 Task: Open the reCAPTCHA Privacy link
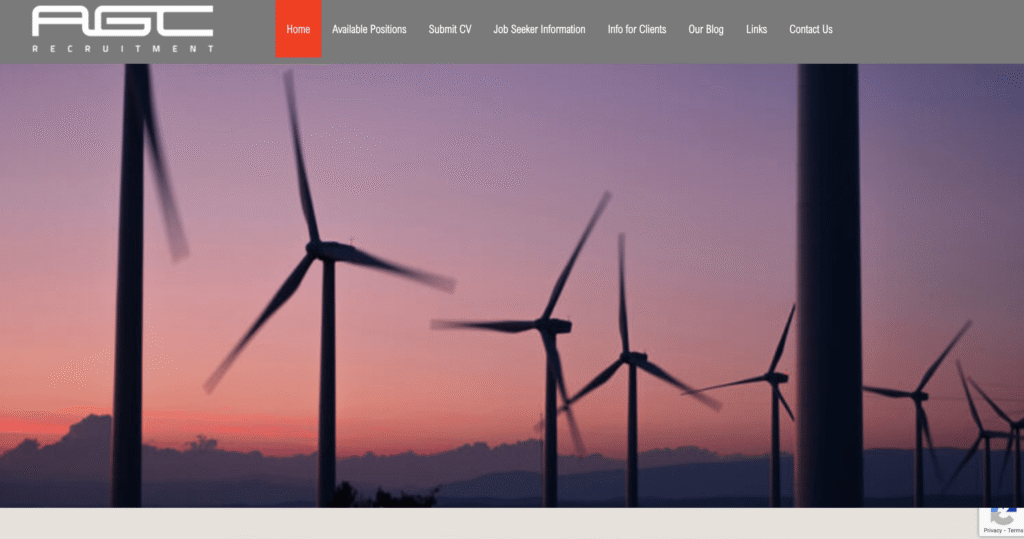click(x=993, y=530)
